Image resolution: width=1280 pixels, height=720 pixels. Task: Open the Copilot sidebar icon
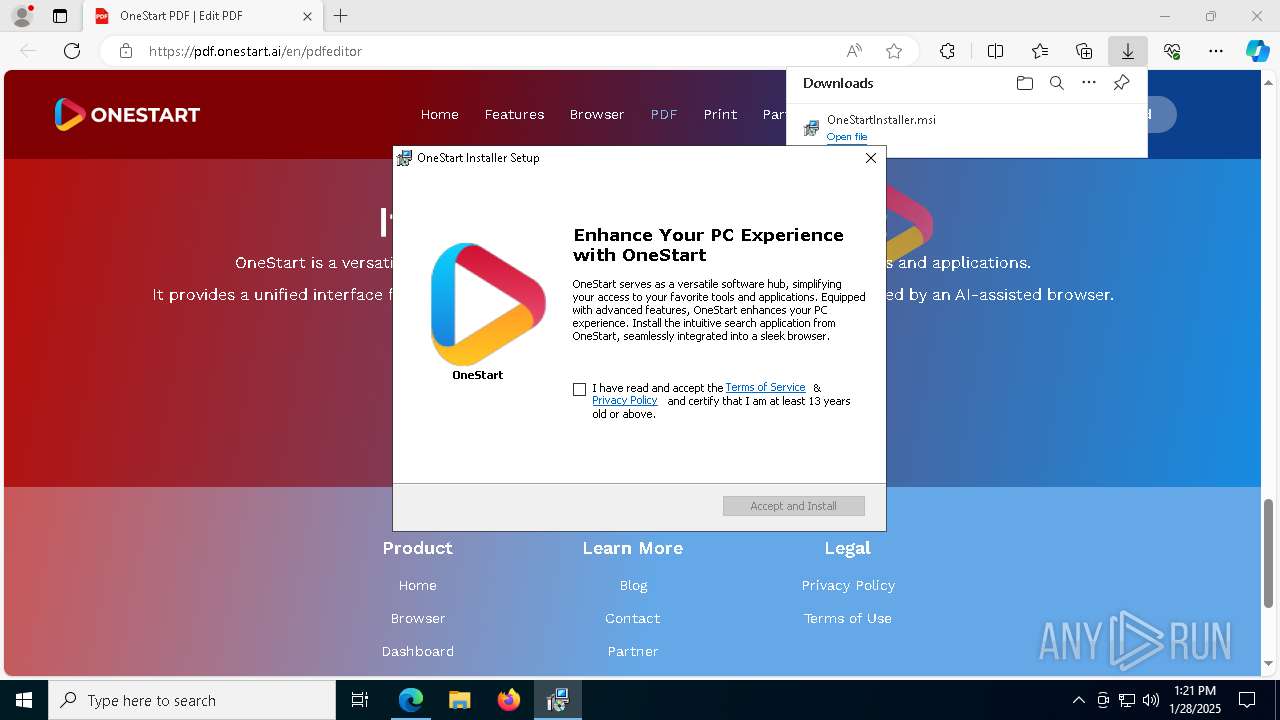pos(1257,51)
